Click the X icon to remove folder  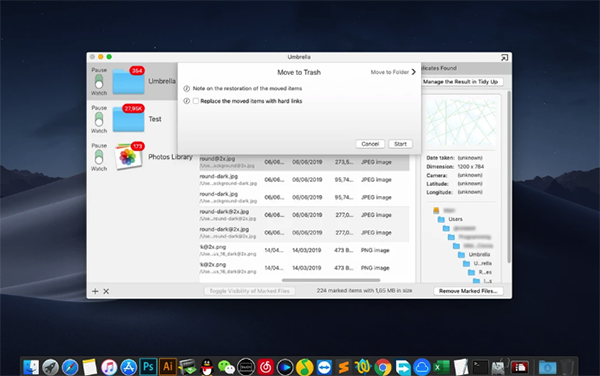click(106, 291)
